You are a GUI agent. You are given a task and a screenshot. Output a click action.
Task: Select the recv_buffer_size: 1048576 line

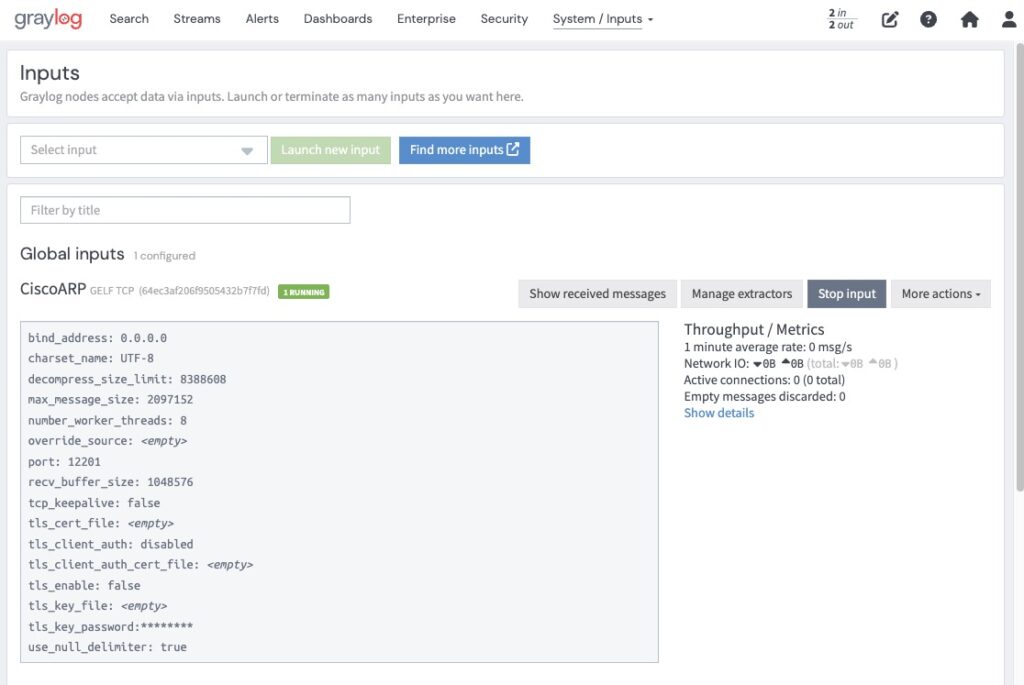pyautogui.click(x=110, y=482)
